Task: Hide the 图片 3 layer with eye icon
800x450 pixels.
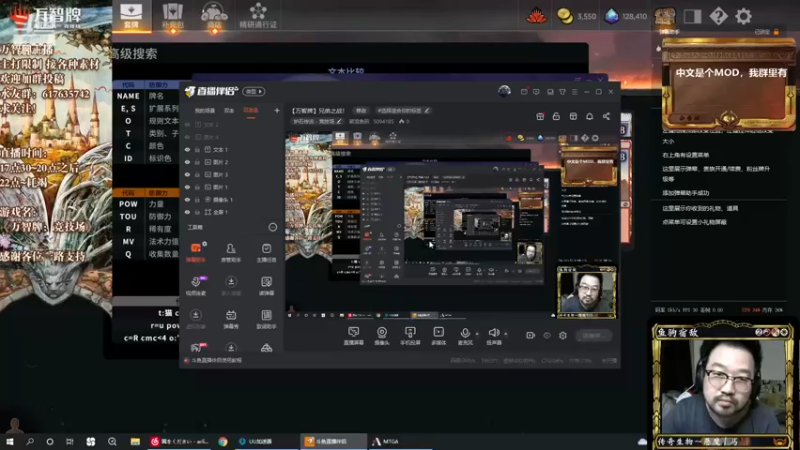Action: click(x=187, y=174)
